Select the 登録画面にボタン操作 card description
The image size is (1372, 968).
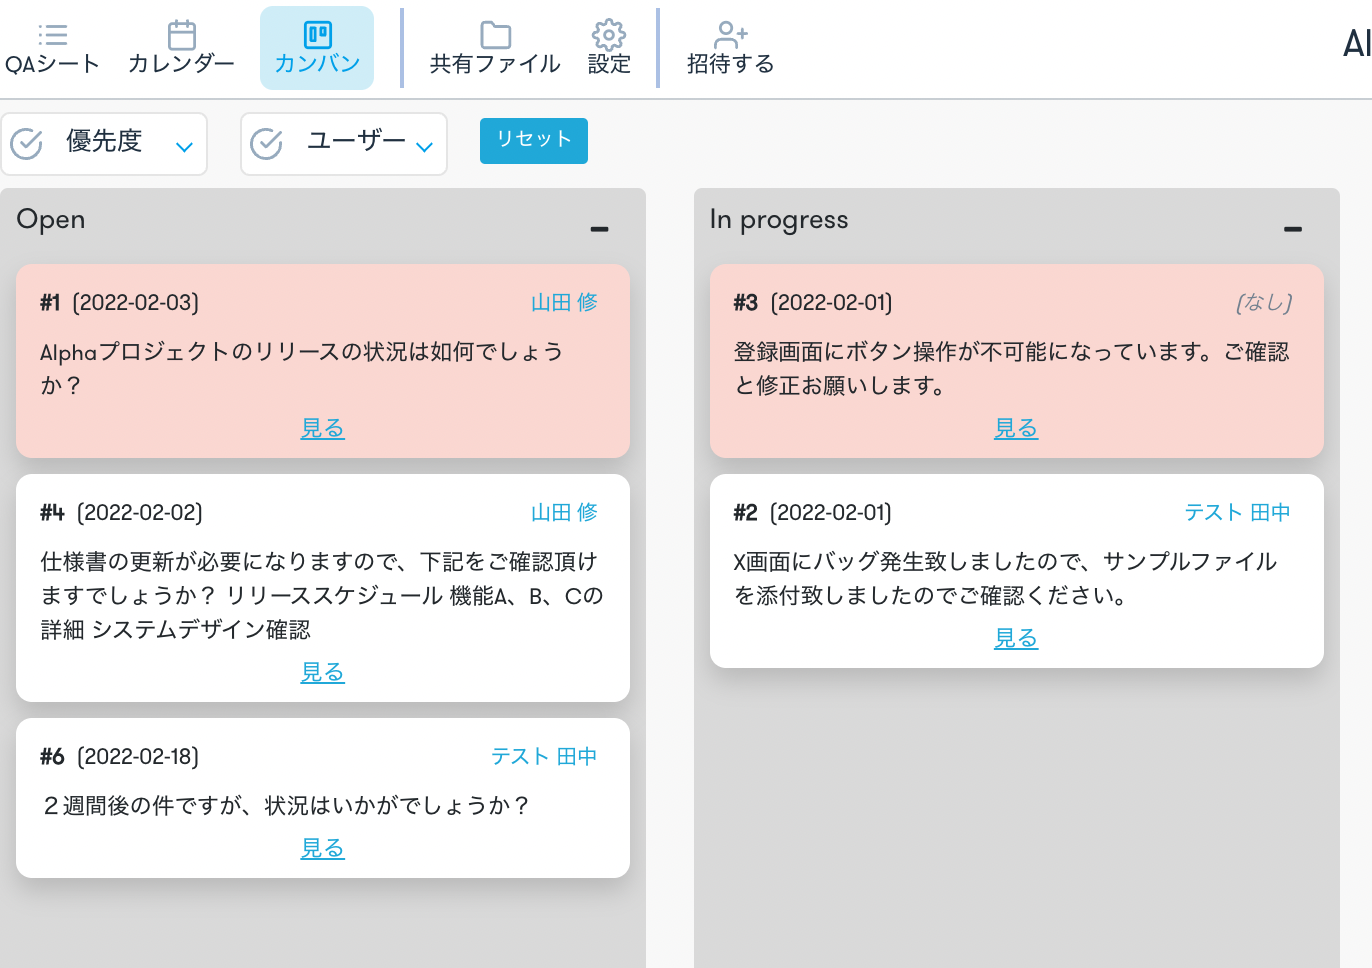[1012, 368]
